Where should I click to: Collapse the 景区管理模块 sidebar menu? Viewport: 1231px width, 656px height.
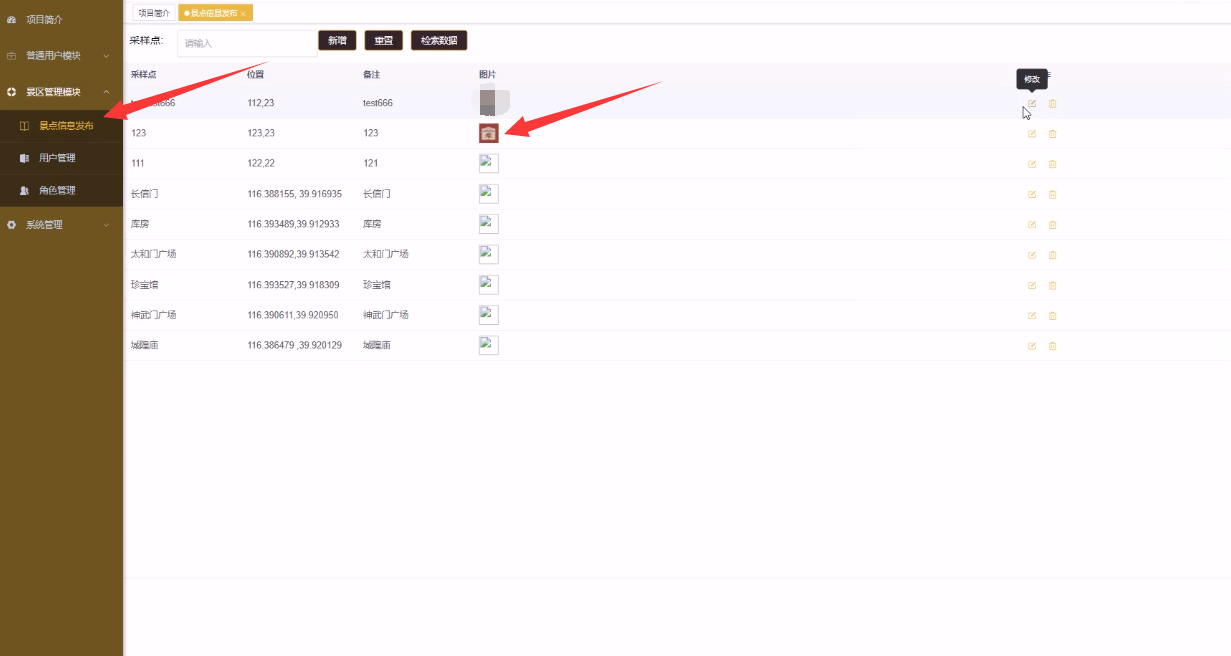point(61,92)
